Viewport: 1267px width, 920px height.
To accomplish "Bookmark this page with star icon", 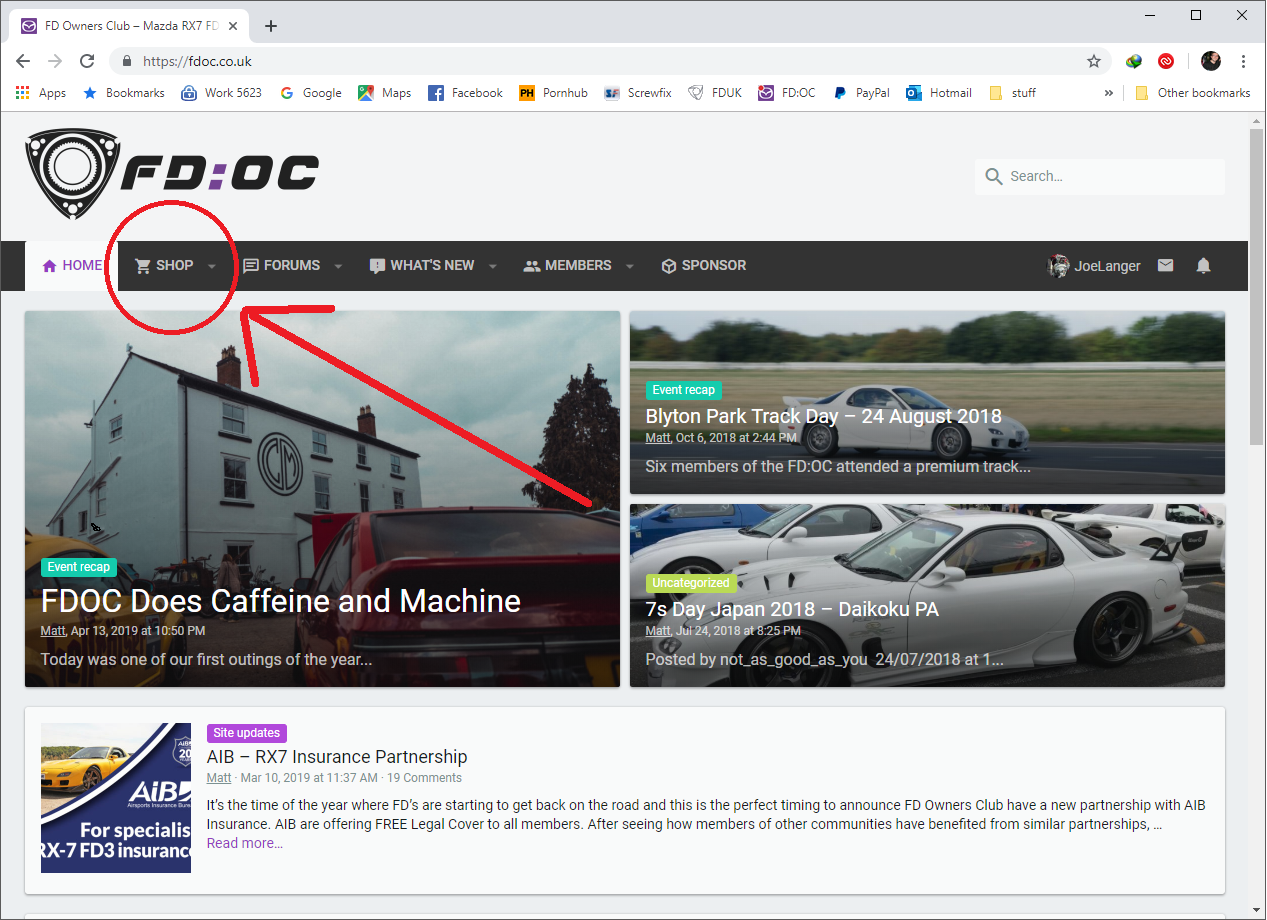I will [1094, 61].
